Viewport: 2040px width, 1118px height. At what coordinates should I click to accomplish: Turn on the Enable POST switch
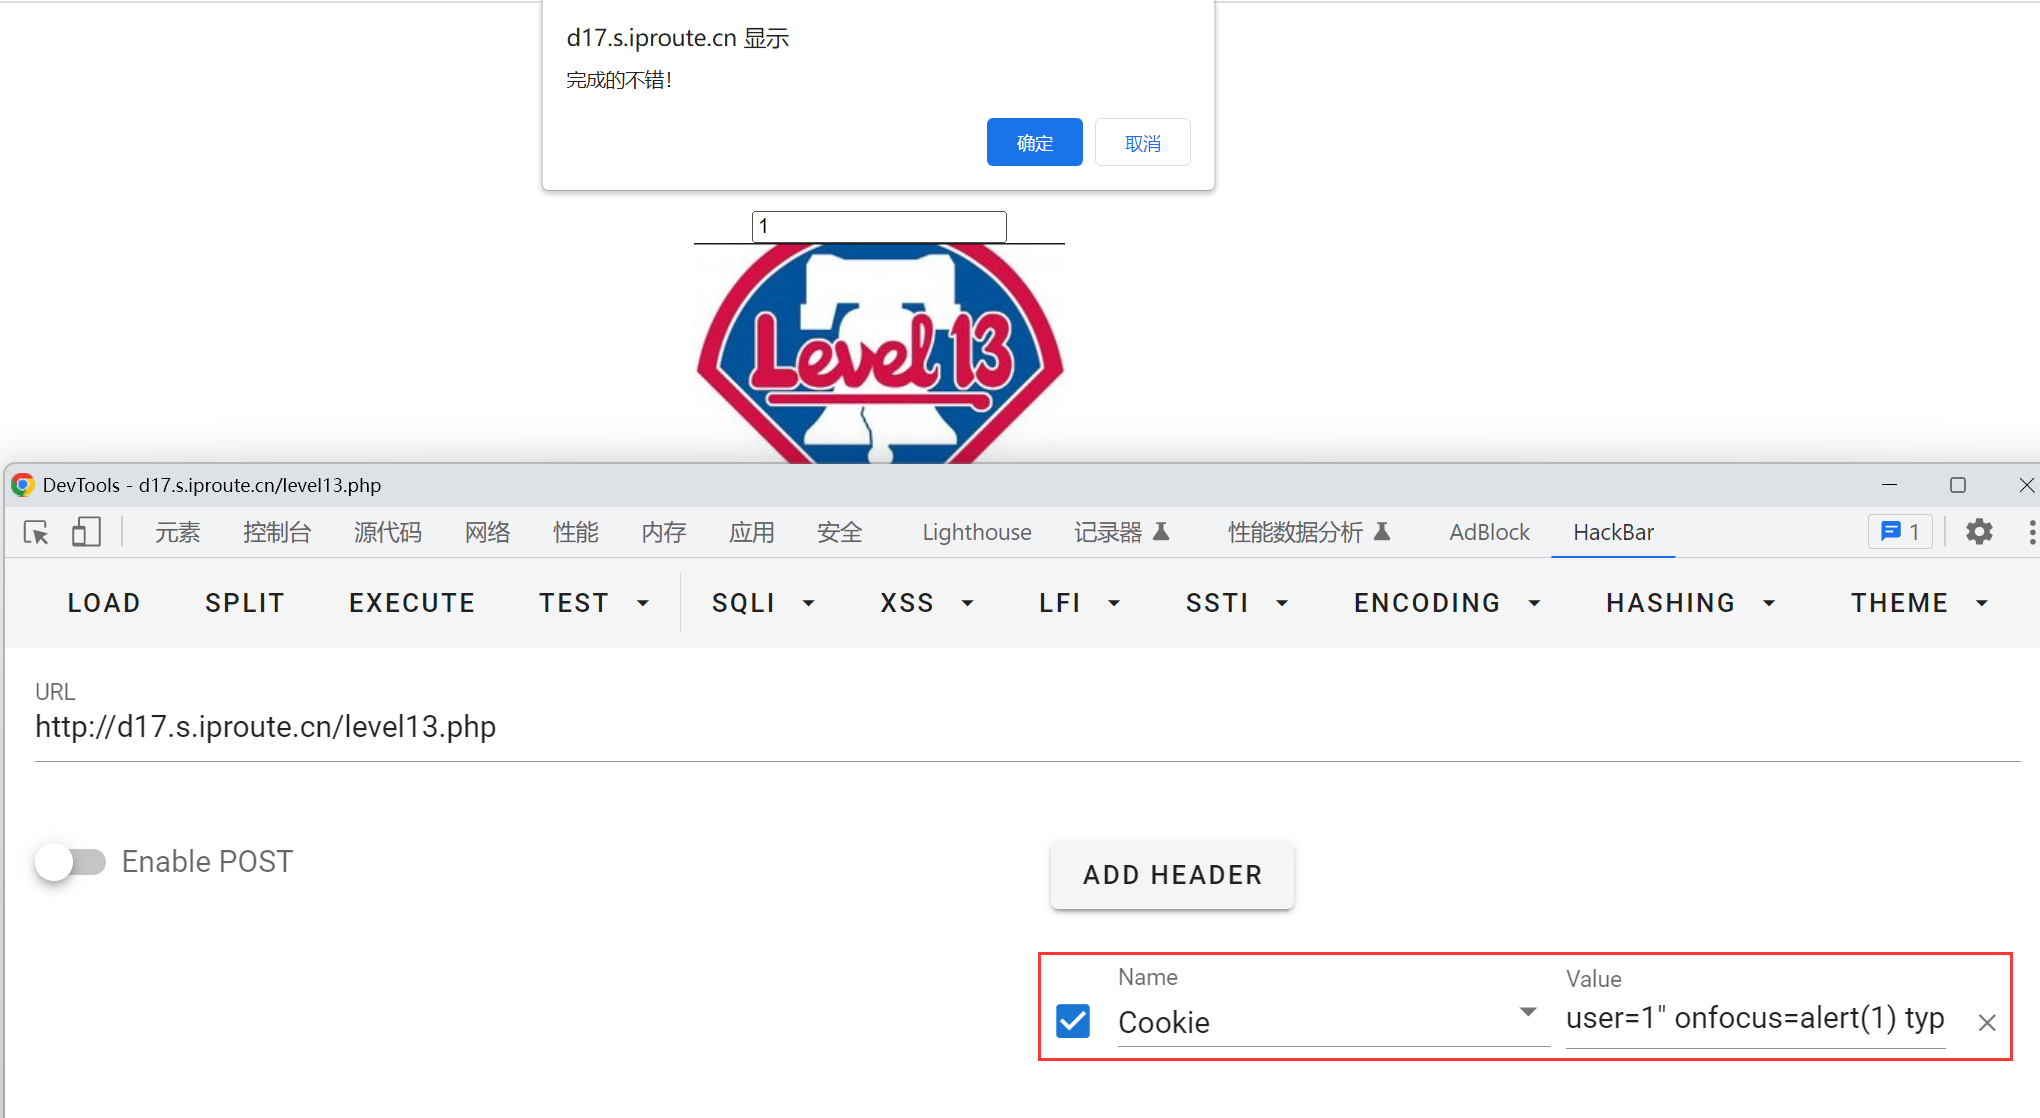tap(71, 862)
